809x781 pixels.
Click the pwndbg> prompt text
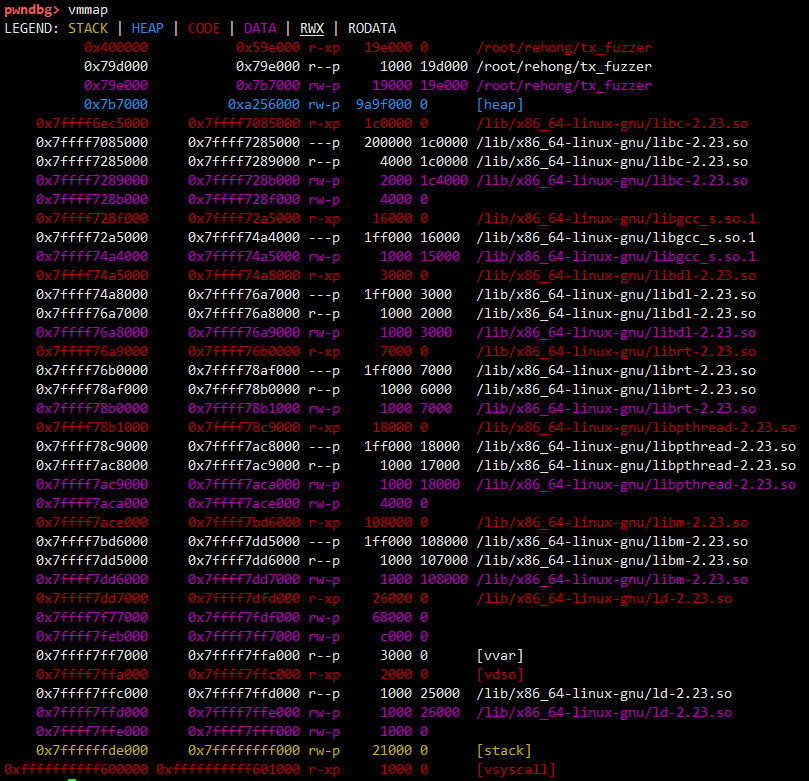[x=32, y=10]
